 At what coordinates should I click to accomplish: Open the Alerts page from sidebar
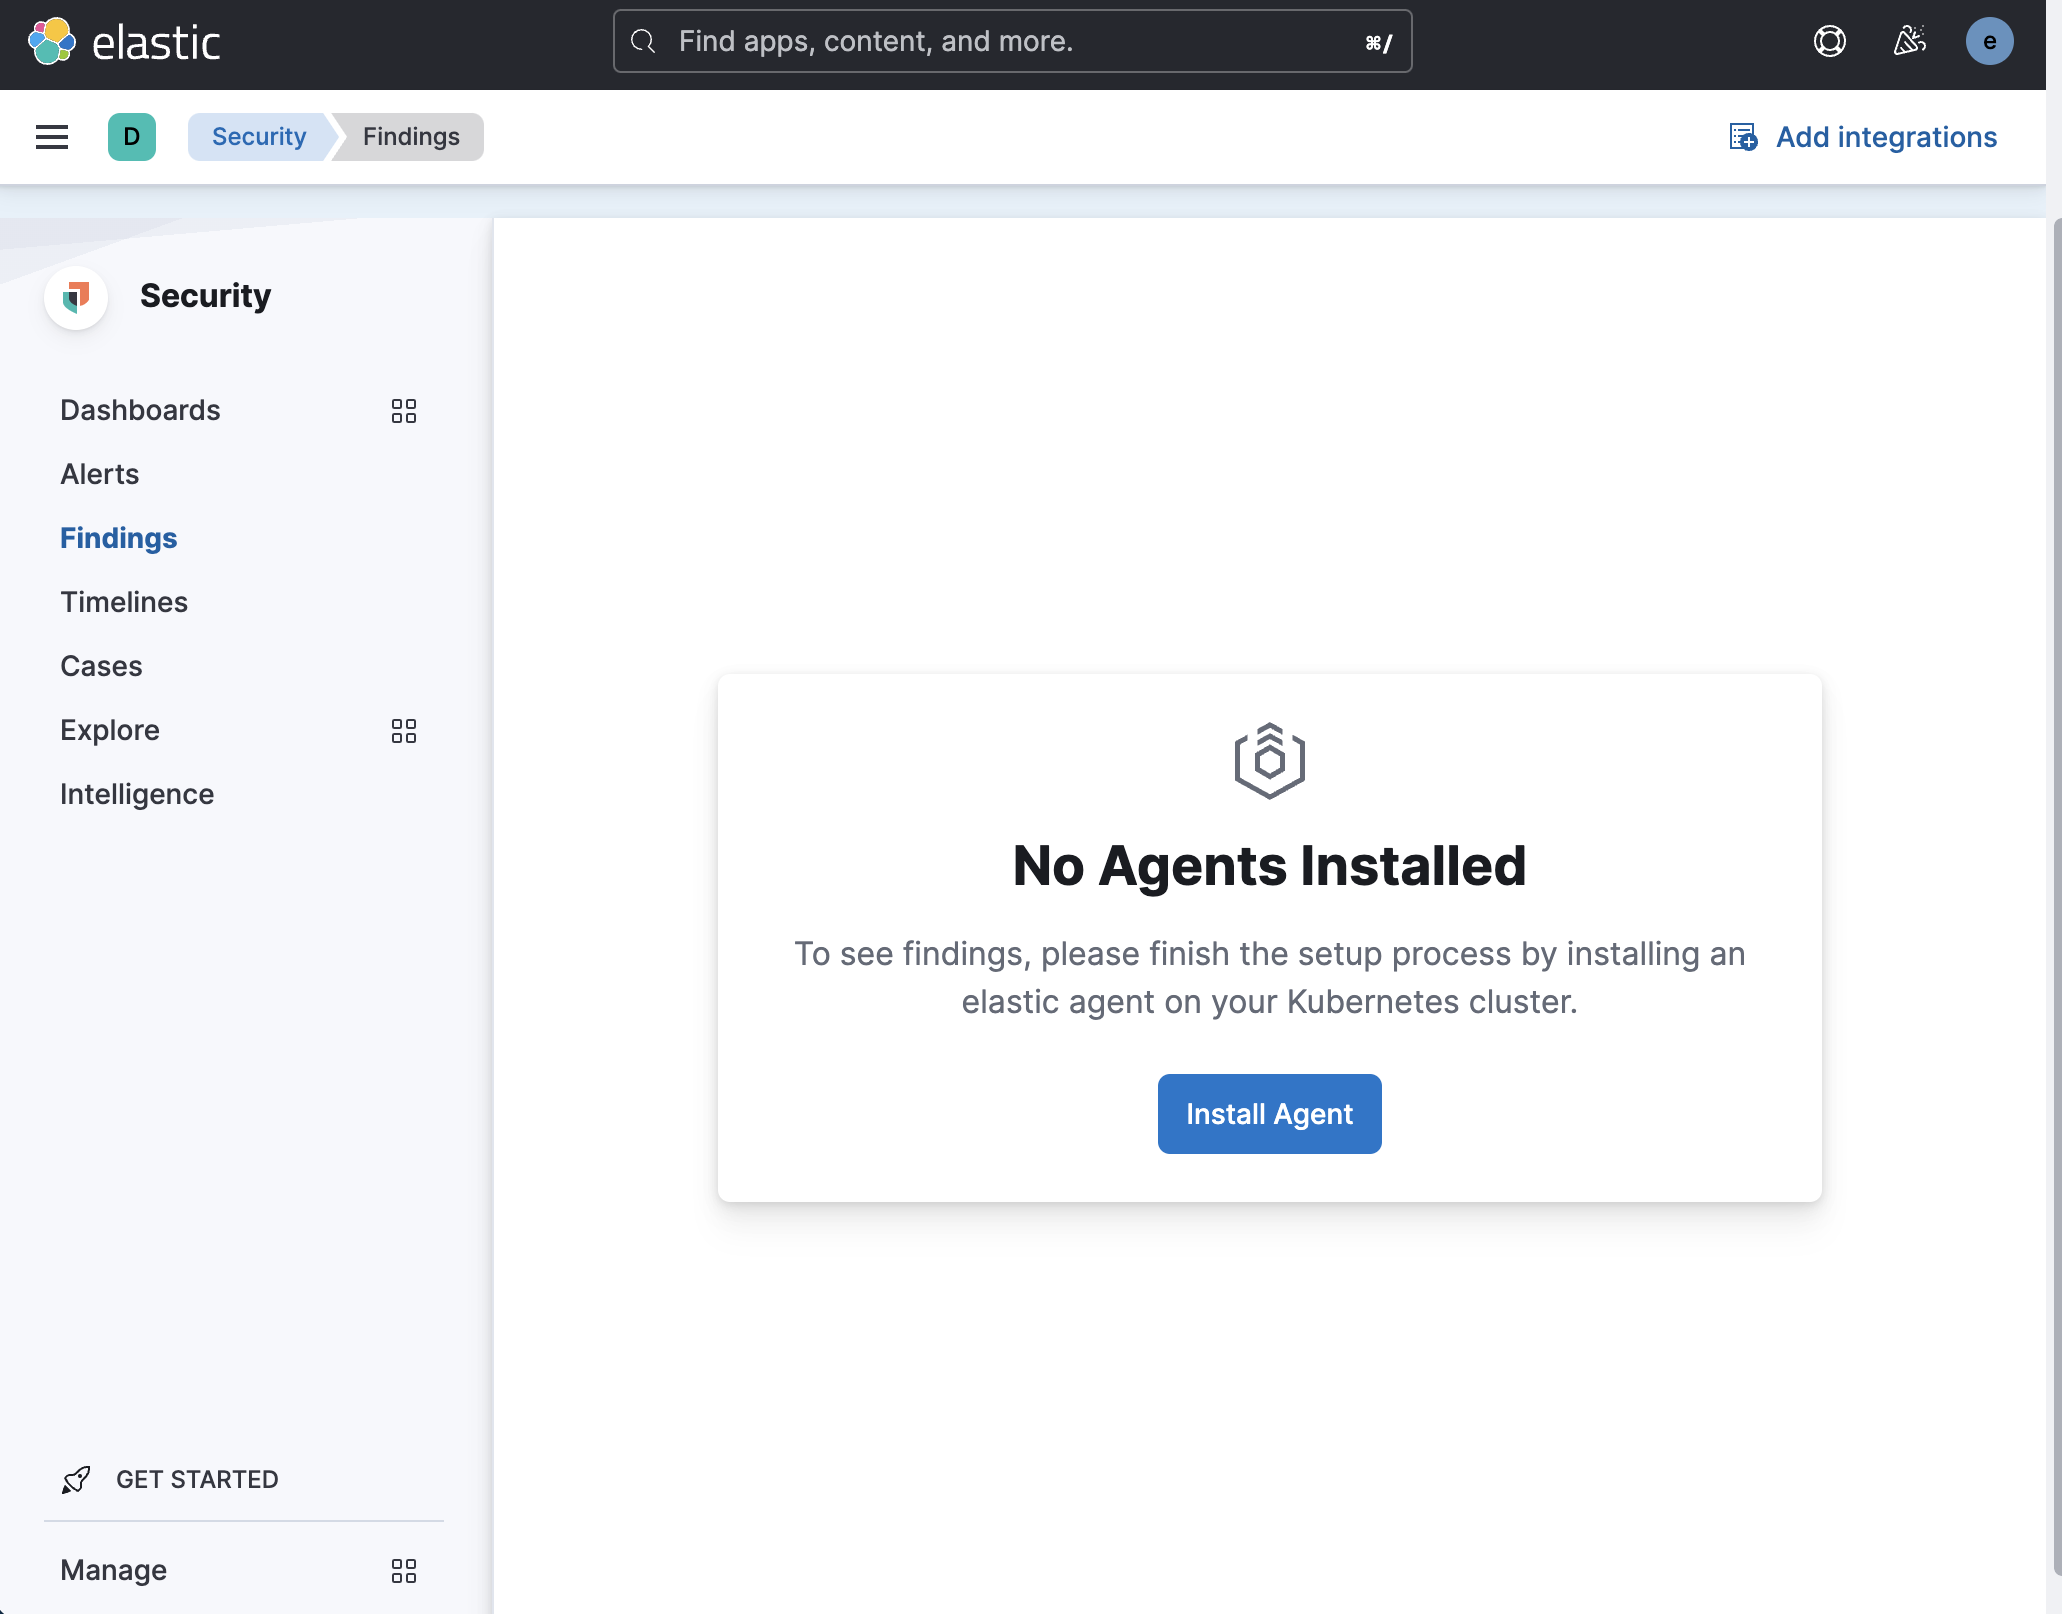[x=99, y=473]
